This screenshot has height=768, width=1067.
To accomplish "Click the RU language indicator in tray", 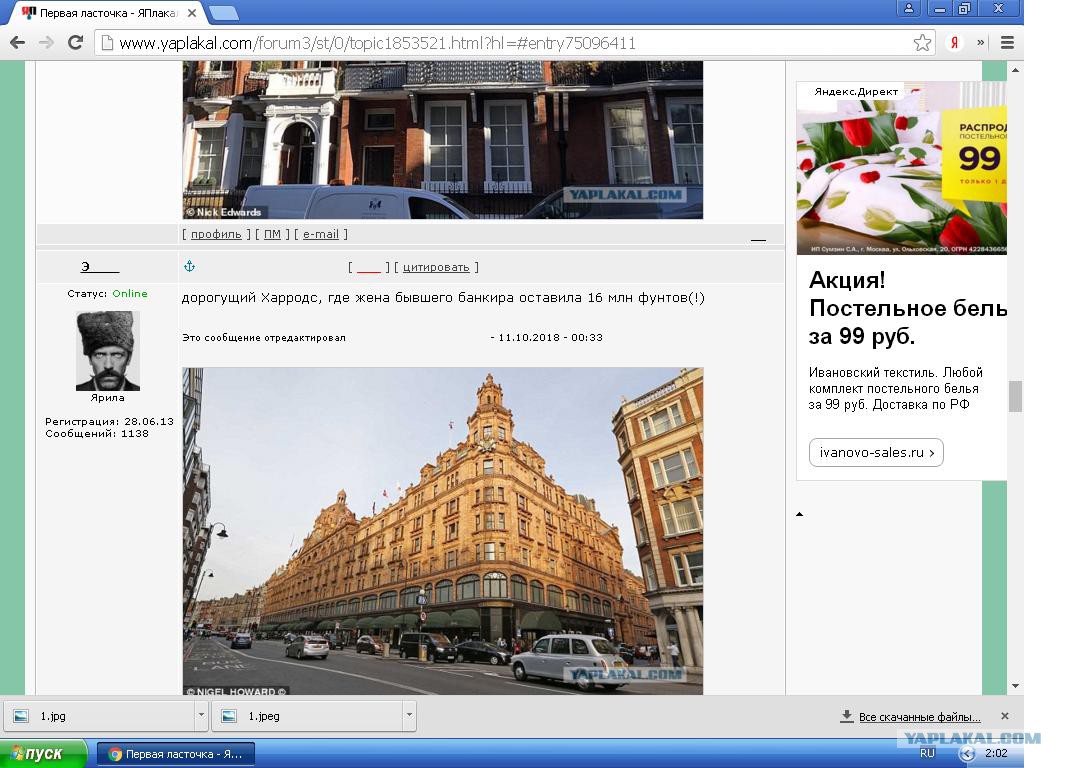I will pyautogui.click(x=927, y=753).
